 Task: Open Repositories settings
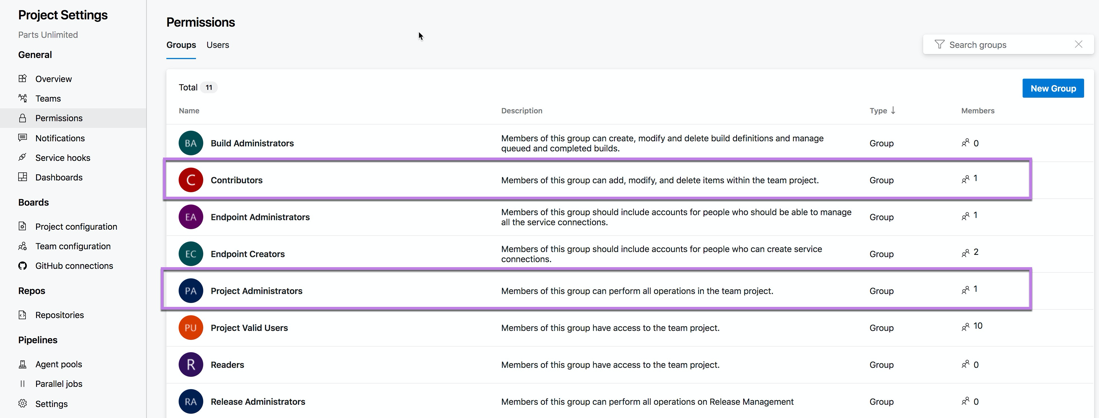(59, 315)
